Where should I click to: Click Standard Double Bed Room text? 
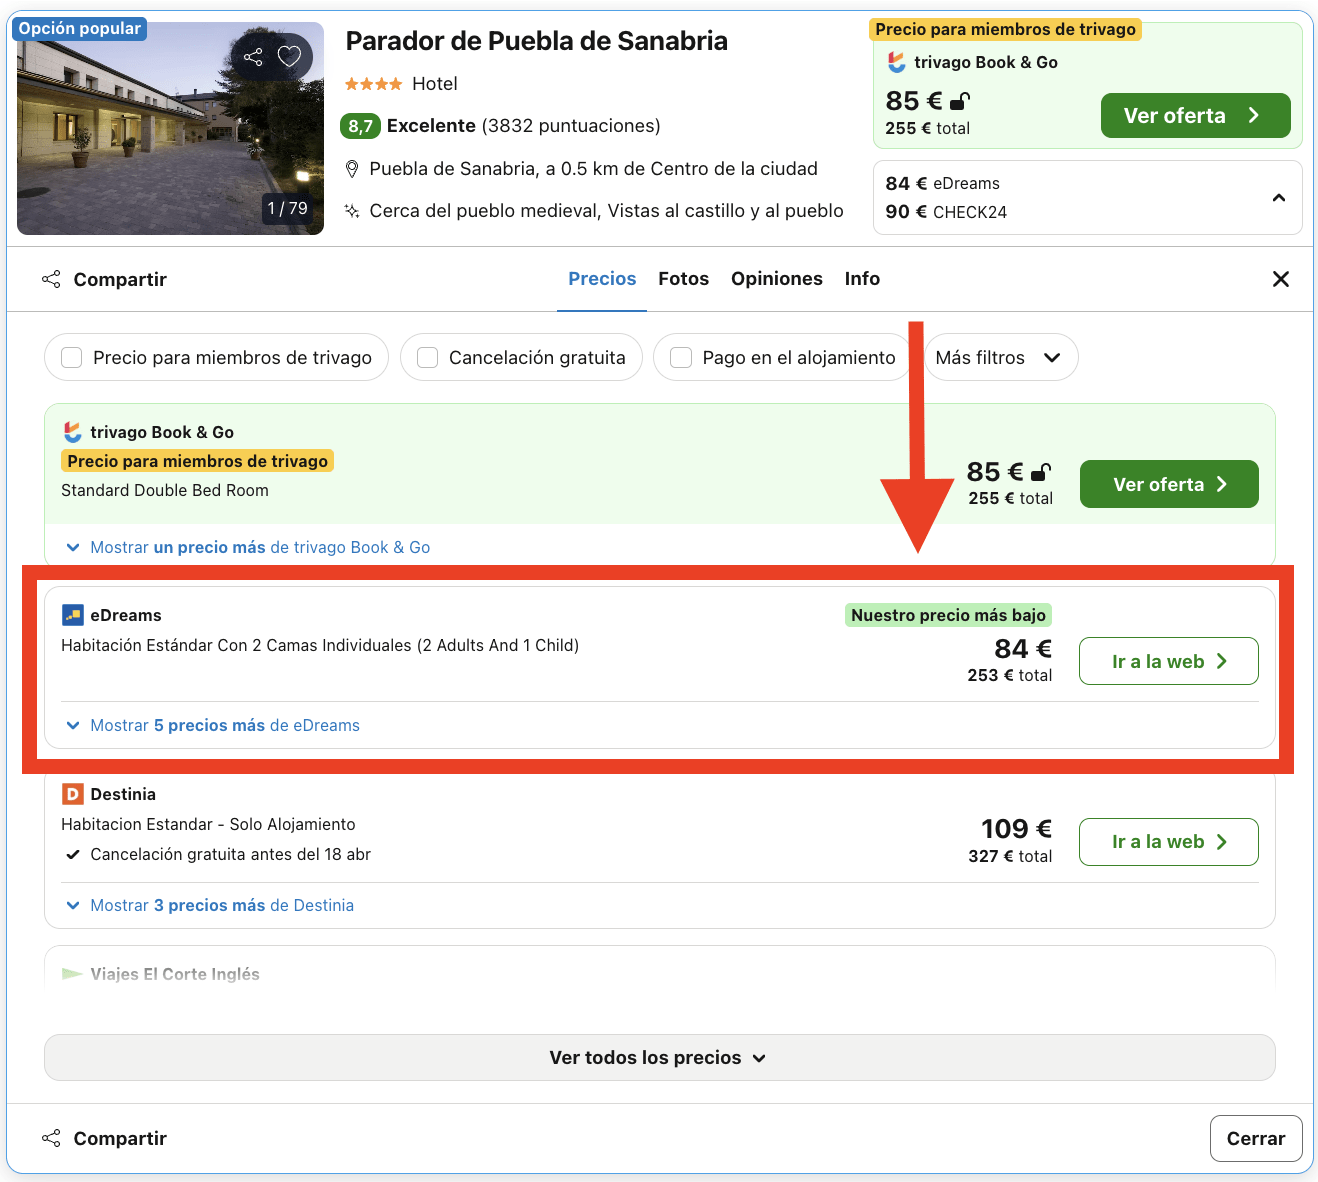(x=165, y=490)
